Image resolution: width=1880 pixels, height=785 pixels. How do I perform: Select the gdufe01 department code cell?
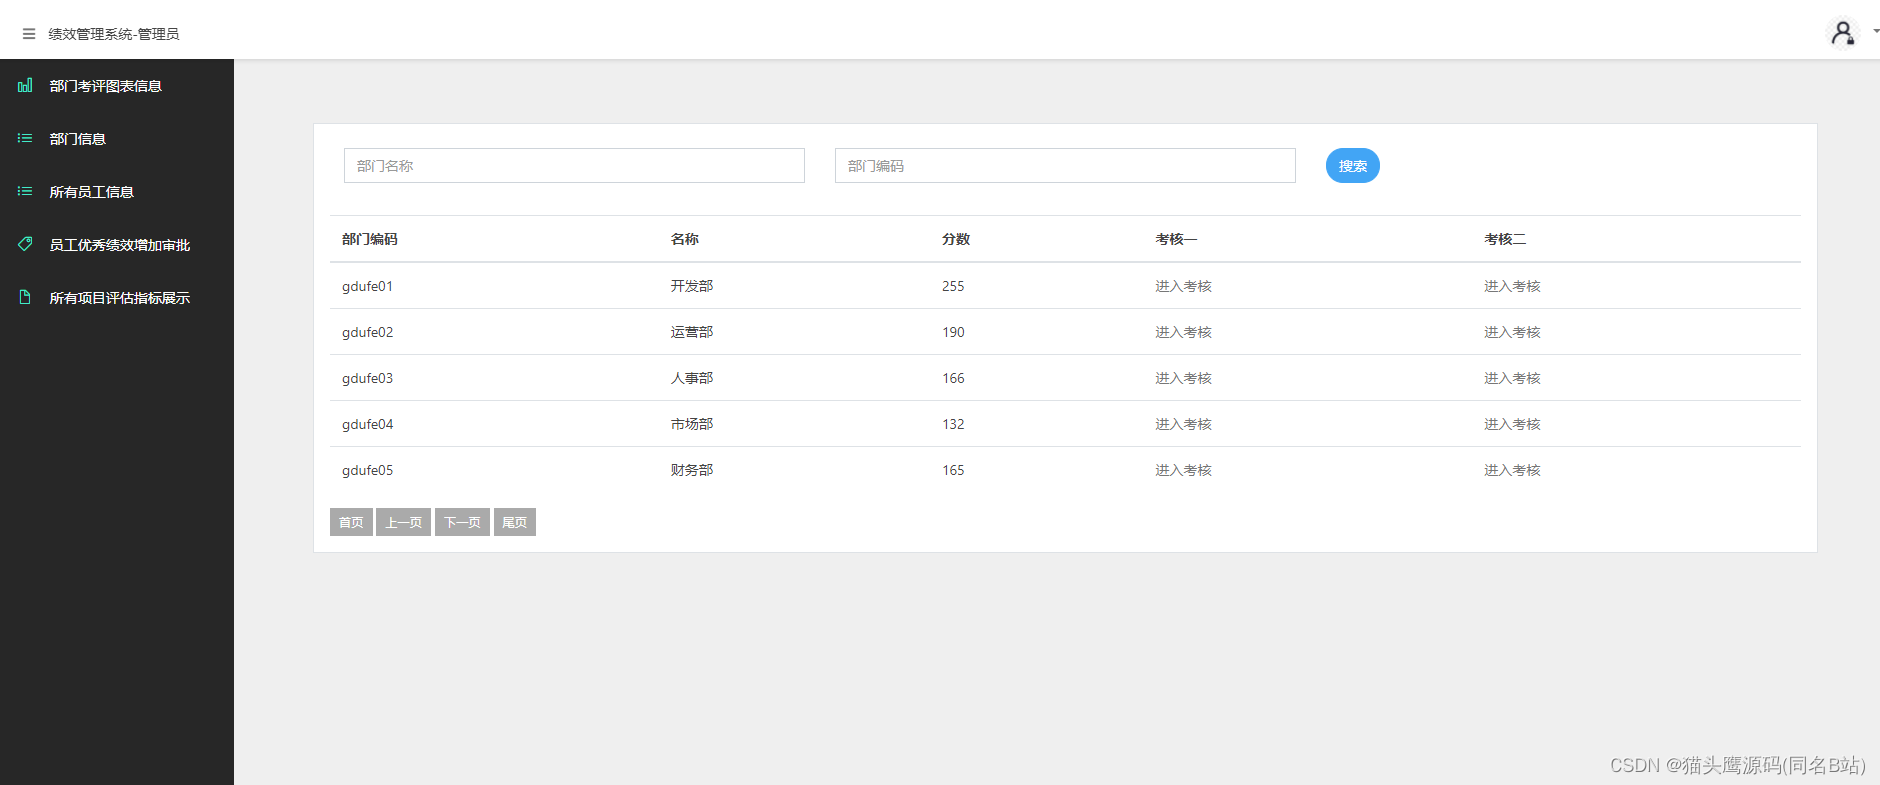click(x=368, y=286)
